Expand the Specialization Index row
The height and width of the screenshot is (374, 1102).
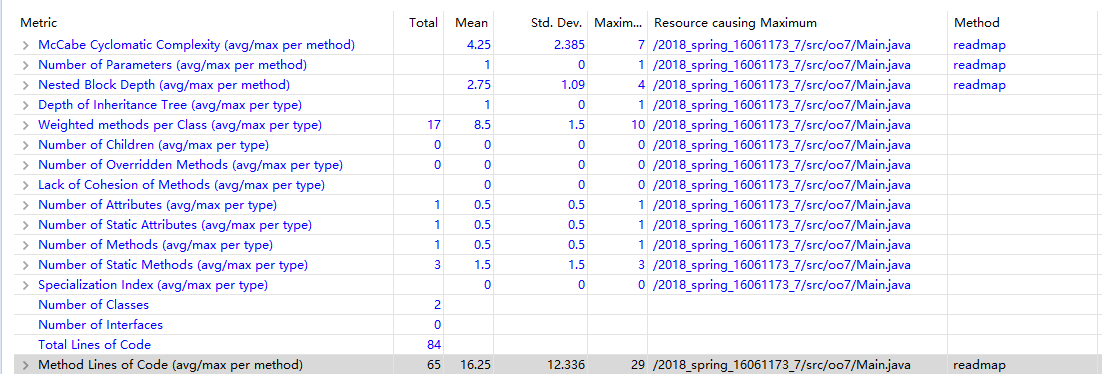25,285
